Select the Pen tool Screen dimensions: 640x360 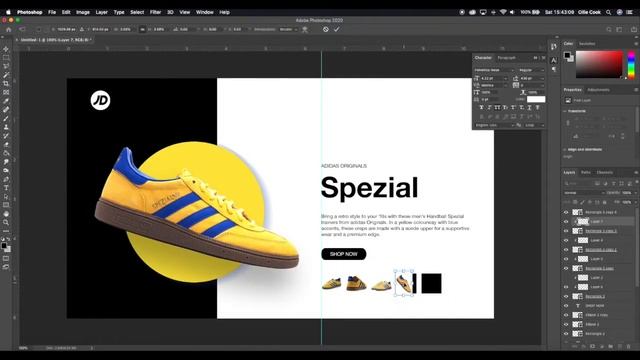6,179
